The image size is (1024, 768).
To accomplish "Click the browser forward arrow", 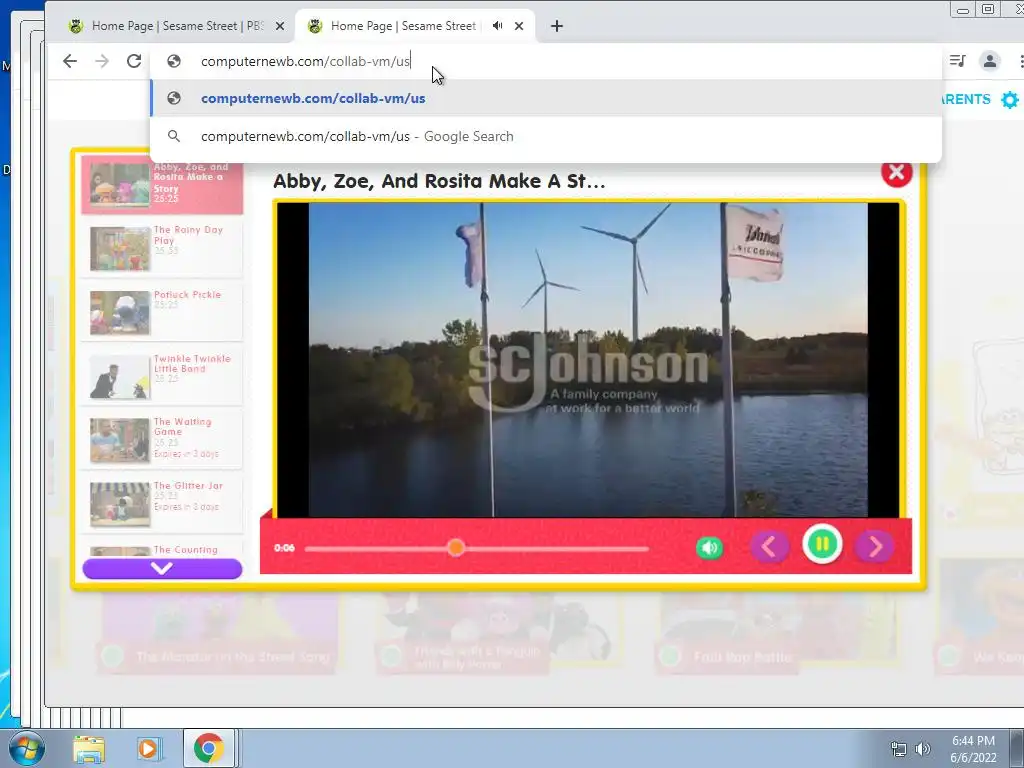I will 102,61.
